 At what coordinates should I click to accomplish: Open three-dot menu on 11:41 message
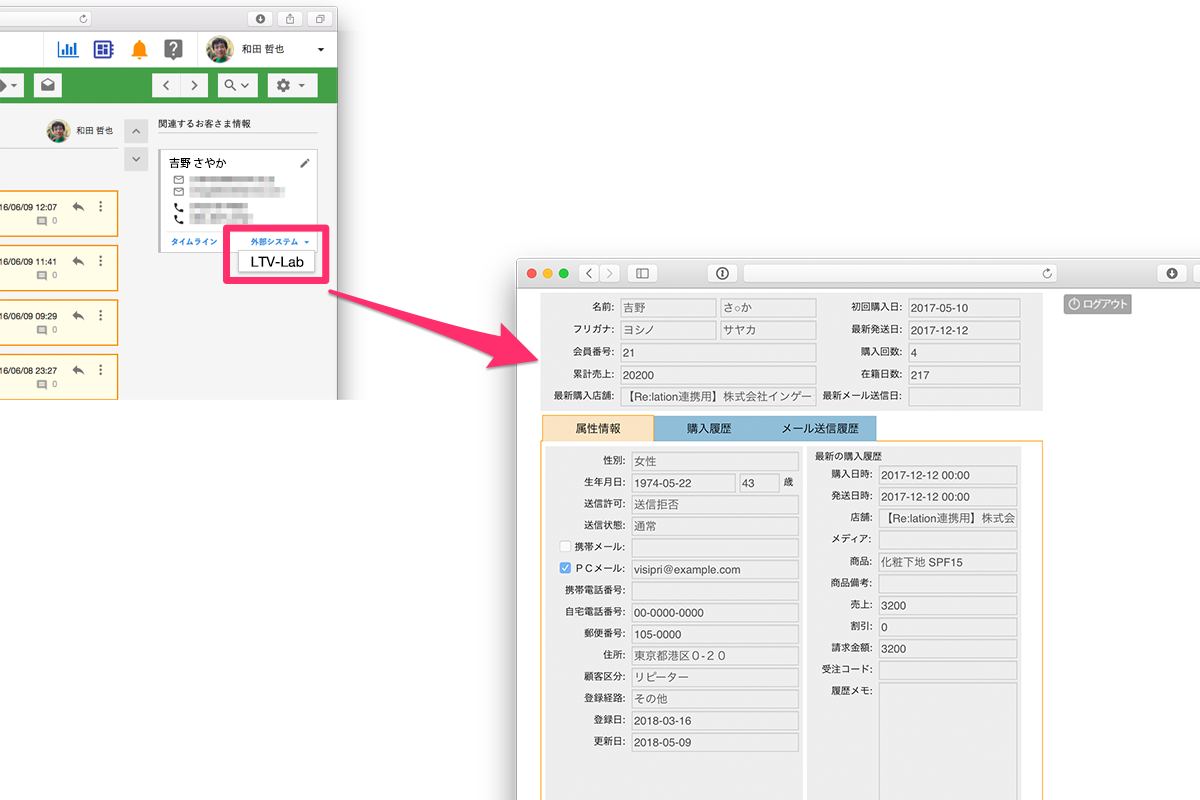pos(100,260)
